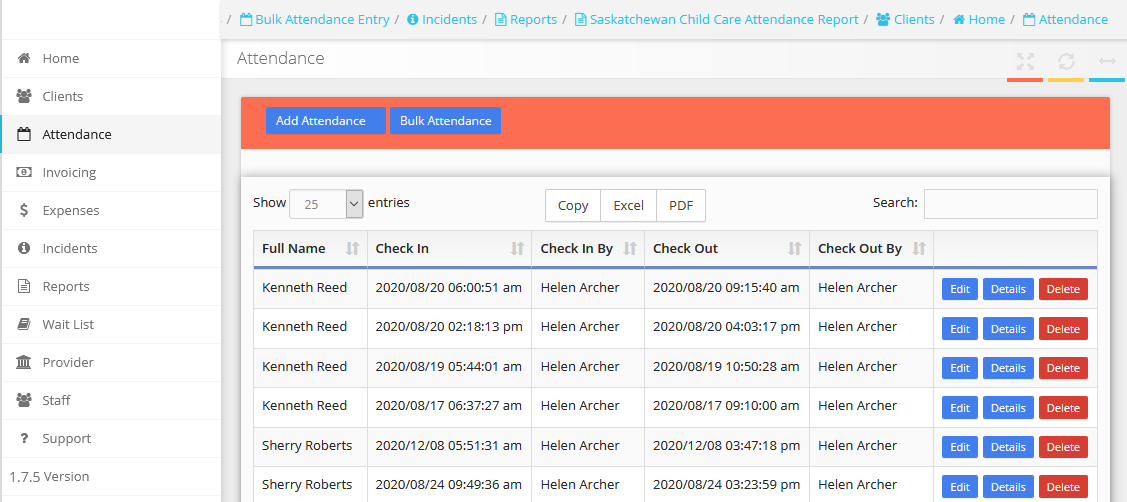The width and height of the screenshot is (1127, 502).
Task: Delete Sherry Roberts 2020/08/24 attendance entry
Action: [1063, 486]
